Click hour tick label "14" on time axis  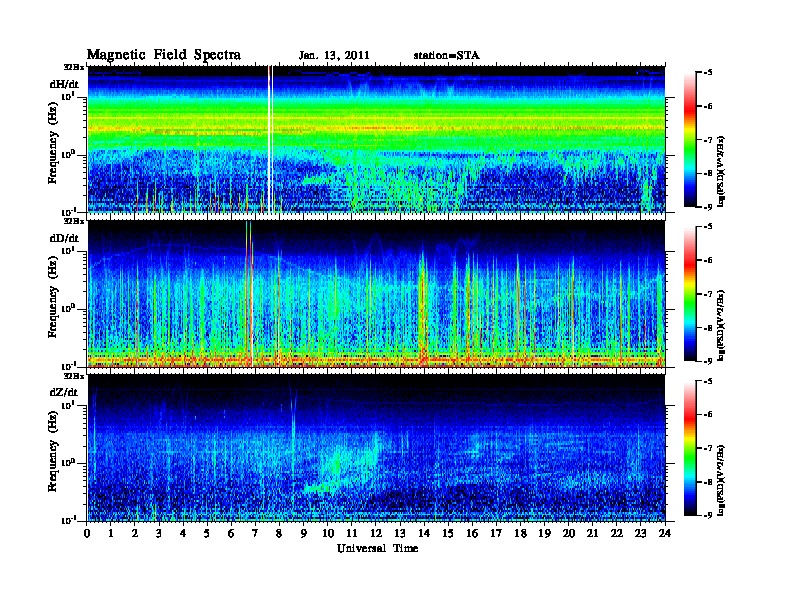click(x=424, y=534)
